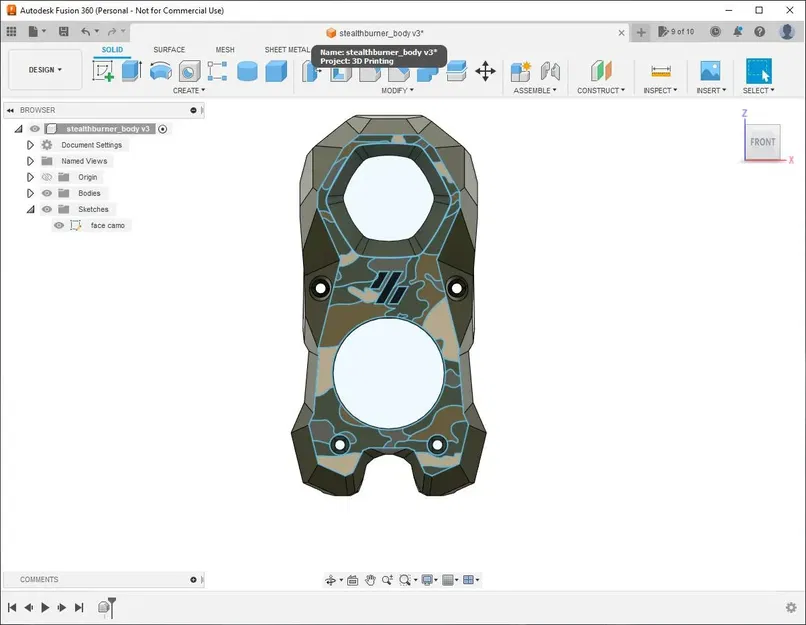Select the Pan hand tool
Viewport: 806px width, 625px height.
pos(370,580)
